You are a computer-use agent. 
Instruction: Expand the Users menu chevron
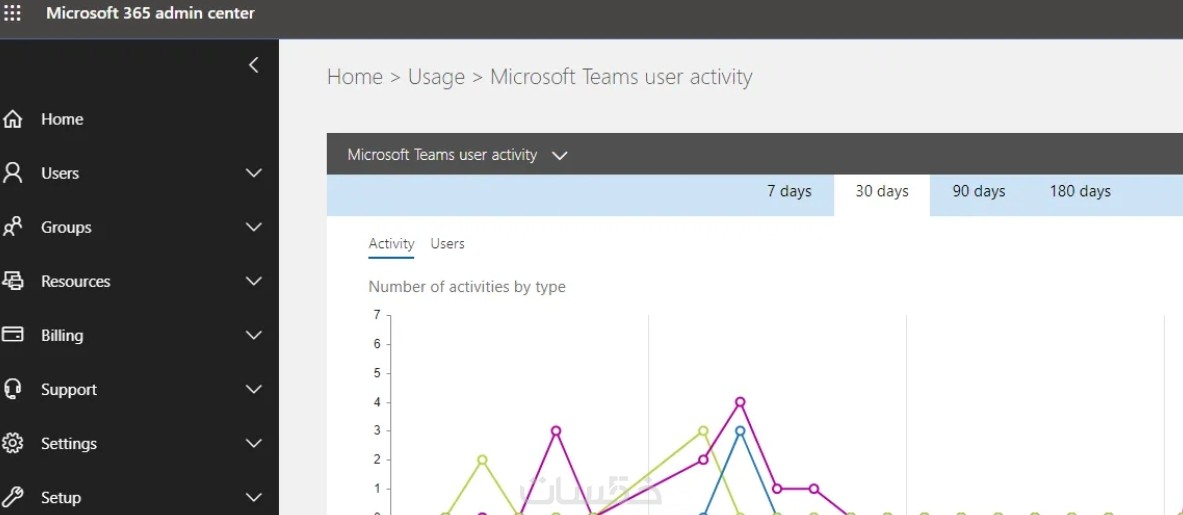click(254, 173)
